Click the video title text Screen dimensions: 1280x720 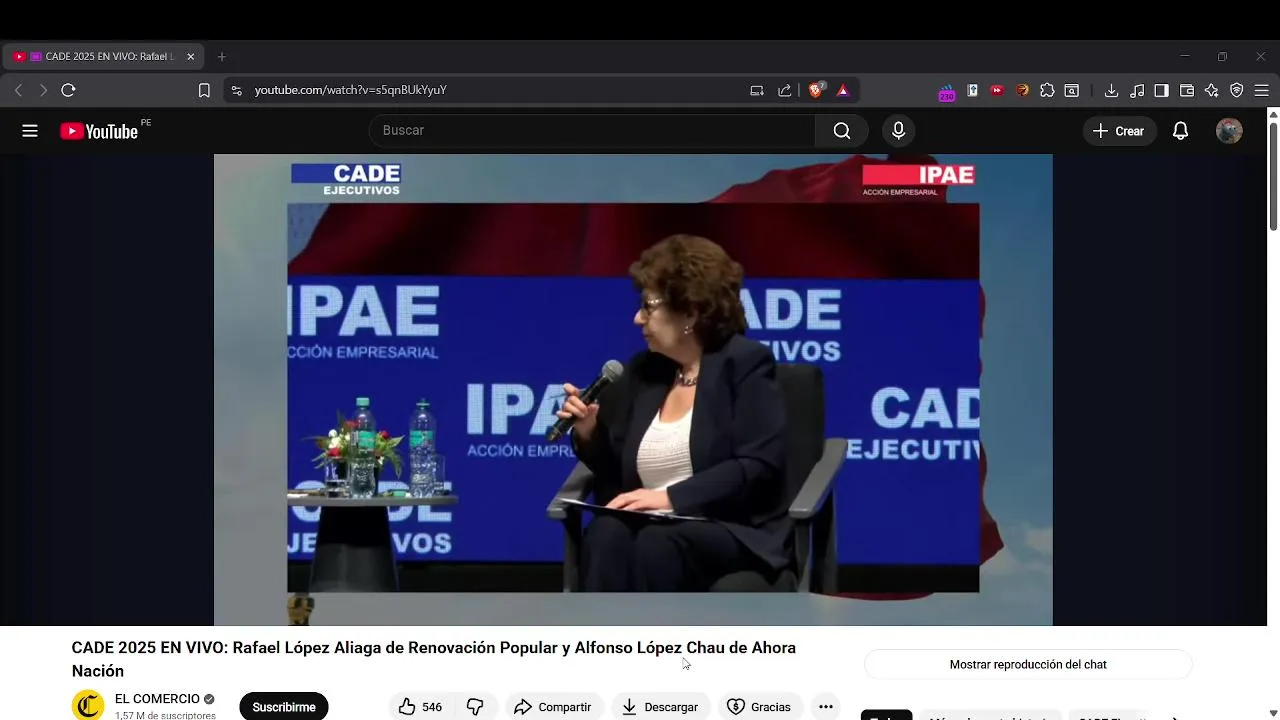434,659
